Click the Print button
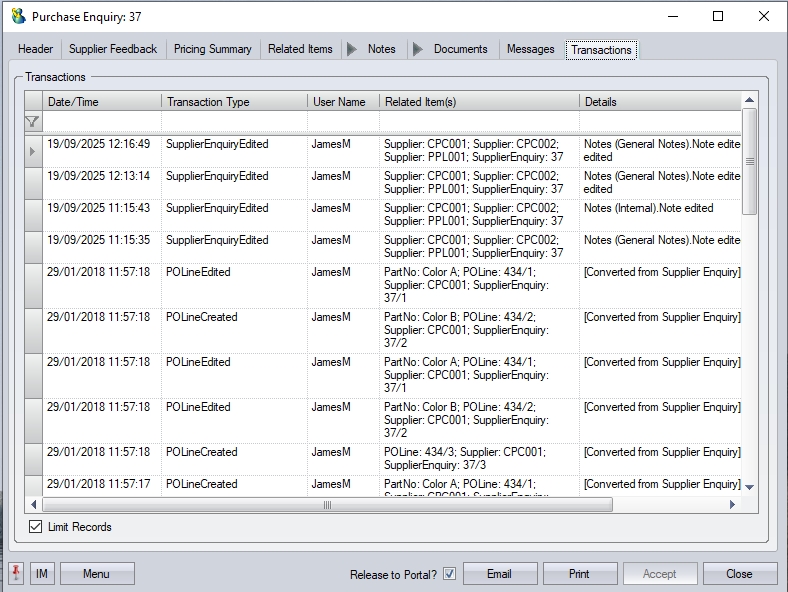788x592 pixels. point(579,574)
